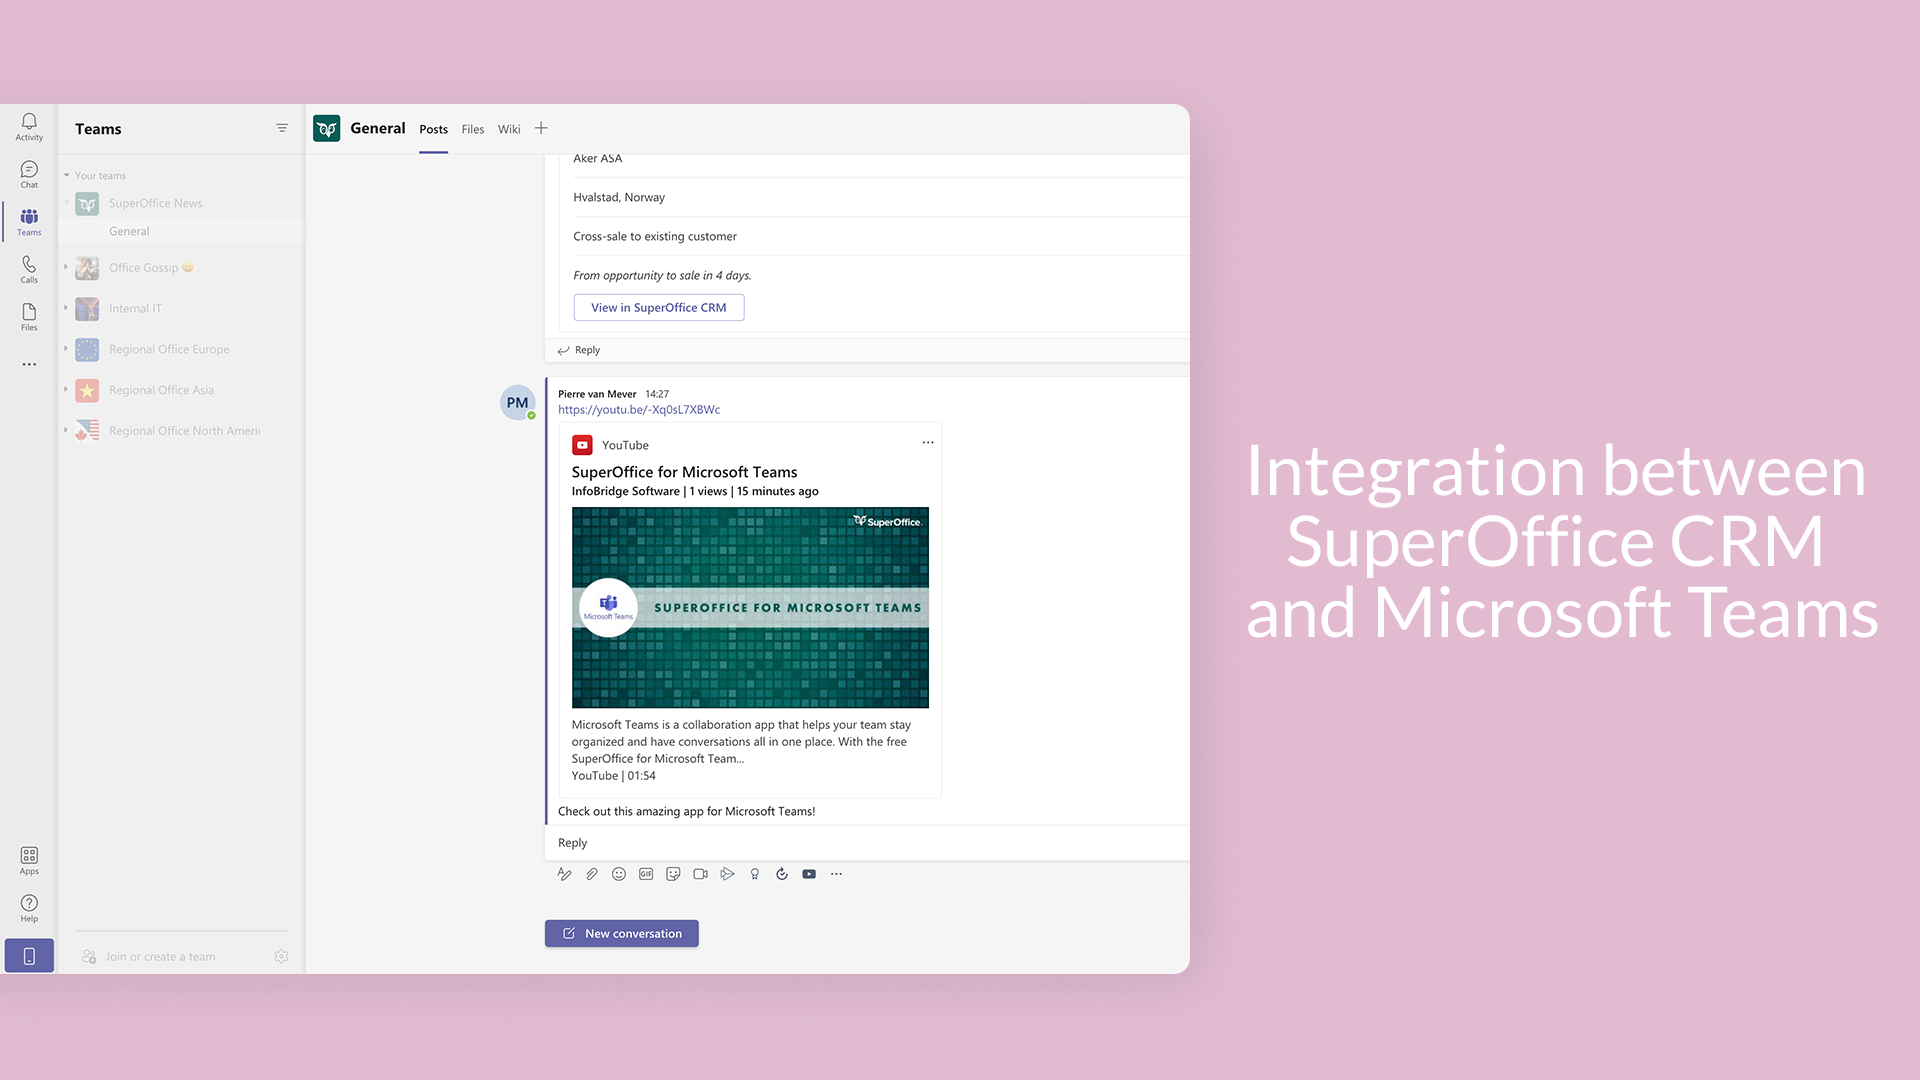Viewport: 1920px width, 1080px height.
Task: Switch to the Posts tab
Action: point(433,129)
